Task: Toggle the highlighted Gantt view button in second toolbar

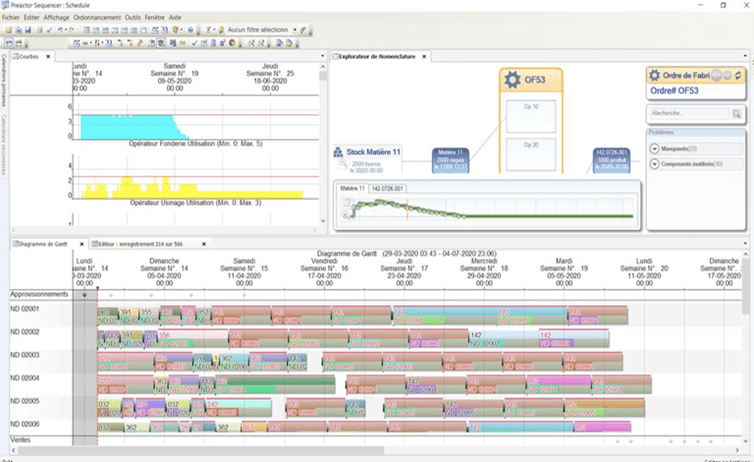Action: click(x=9, y=43)
